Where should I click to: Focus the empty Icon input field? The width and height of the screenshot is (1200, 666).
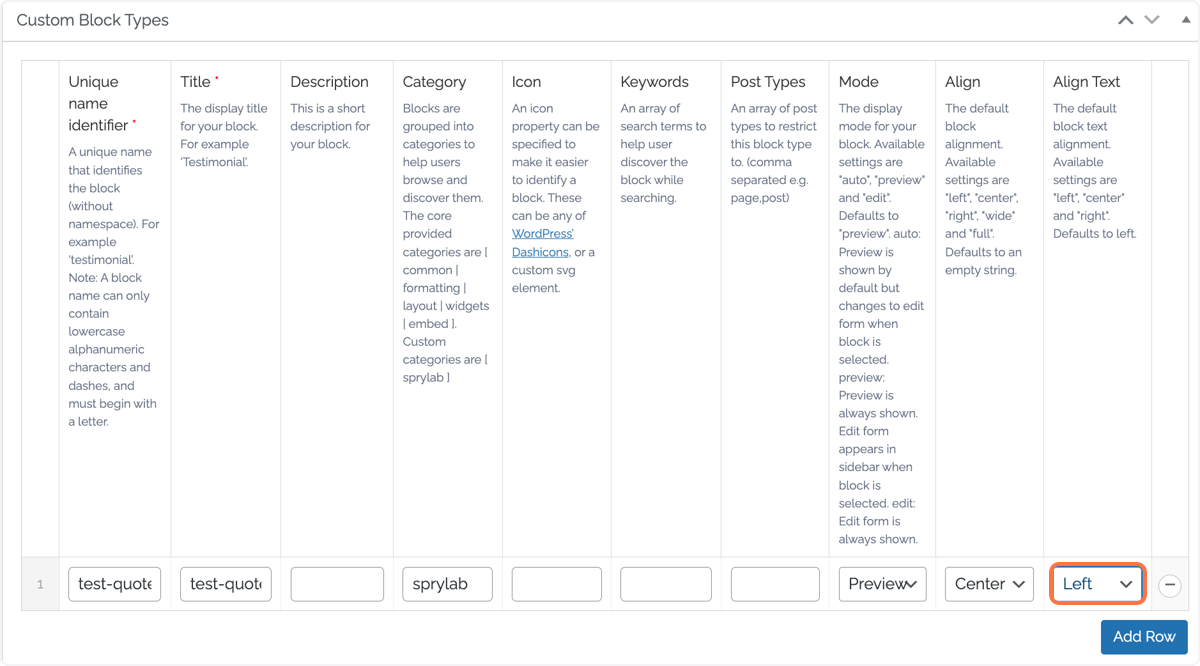point(556,584)
